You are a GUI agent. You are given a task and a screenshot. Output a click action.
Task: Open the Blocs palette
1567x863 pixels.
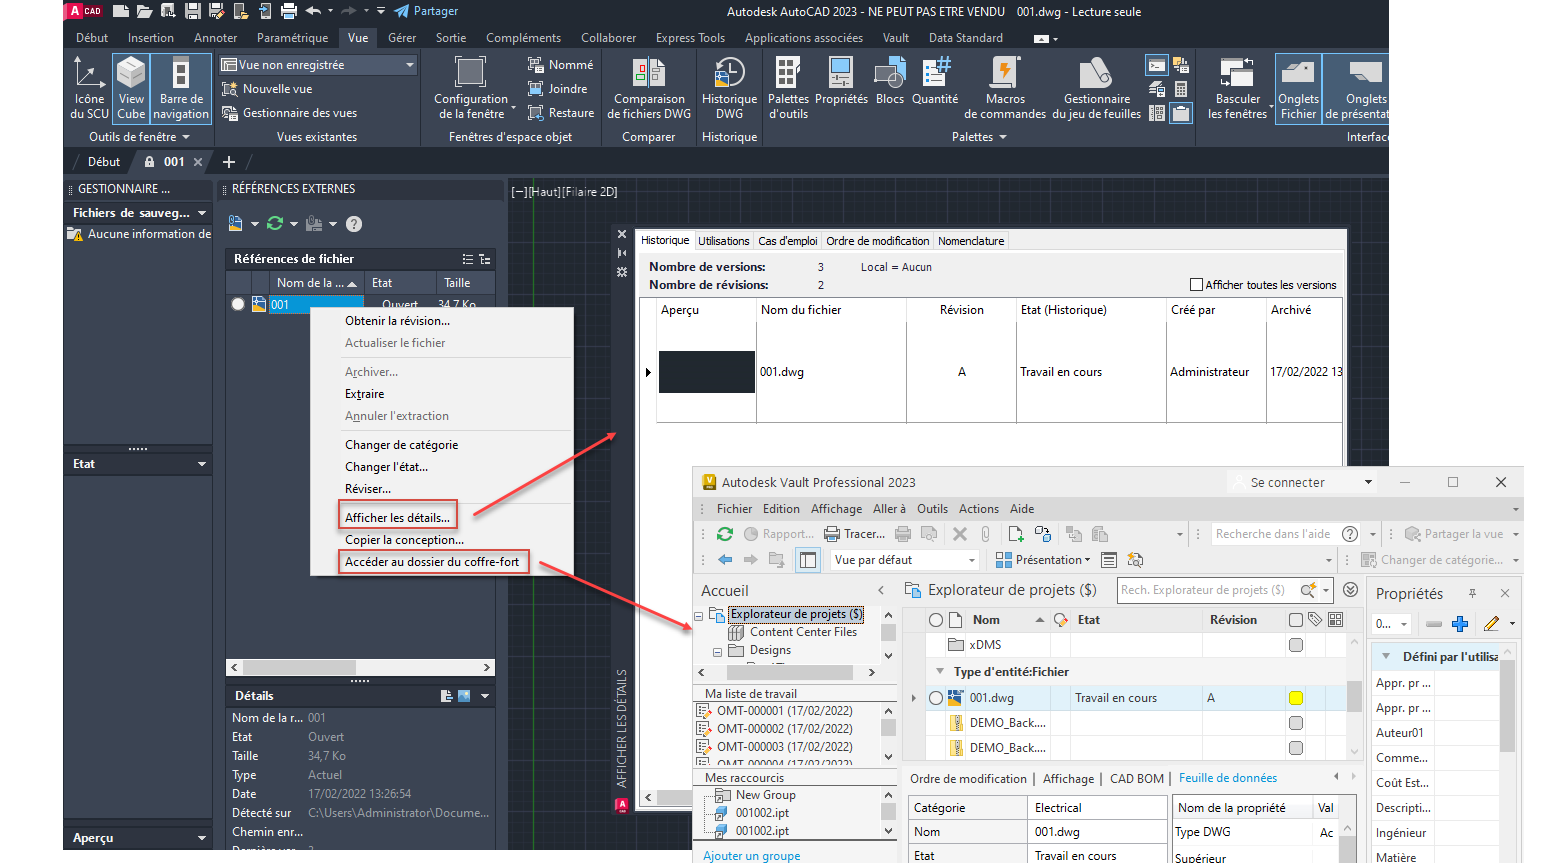(x=890, y=81)
